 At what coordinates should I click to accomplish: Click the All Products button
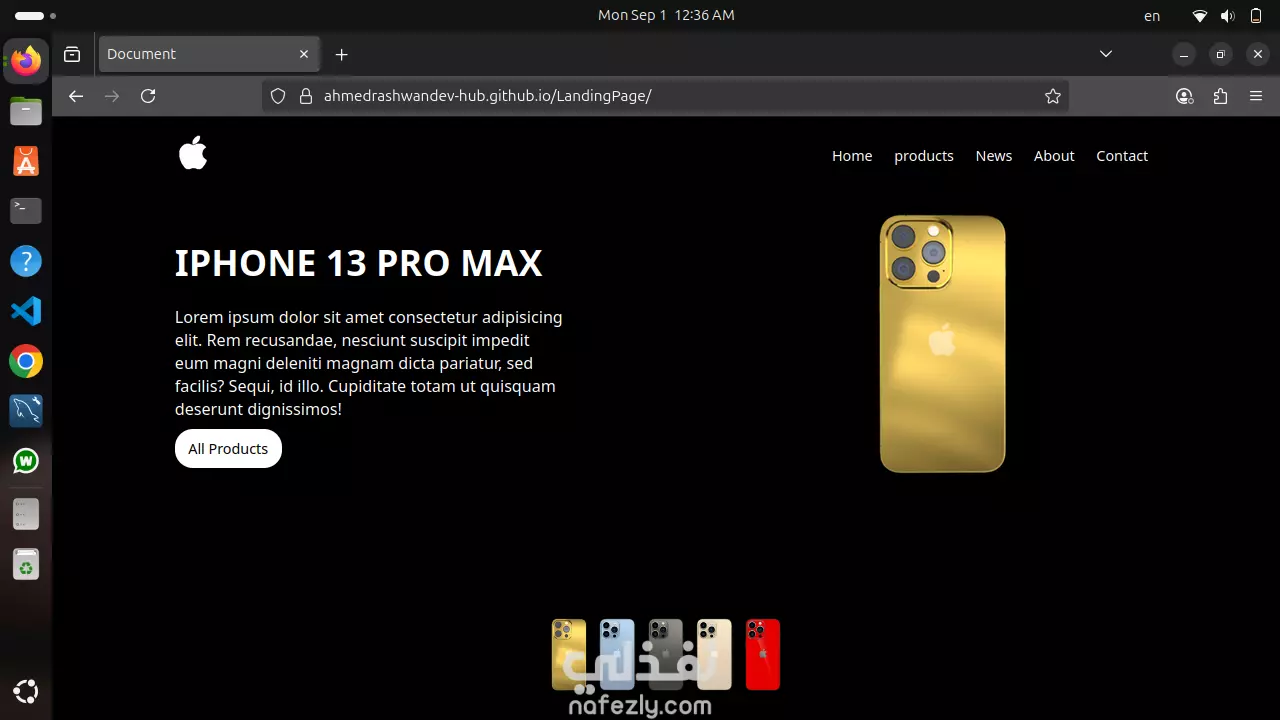(x=228, y=448)
